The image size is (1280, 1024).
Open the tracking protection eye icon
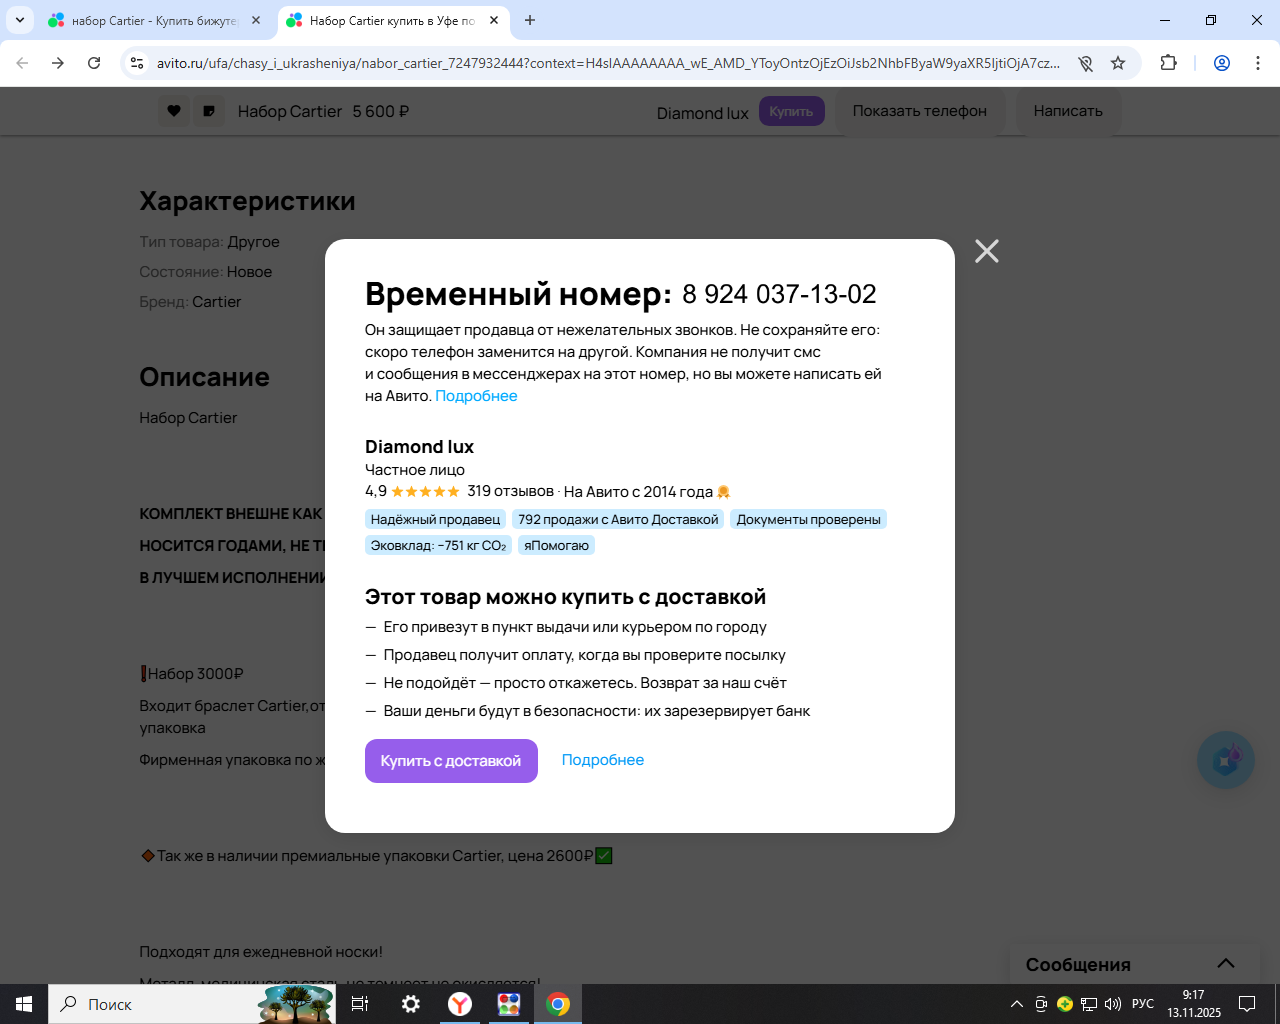1085,63
